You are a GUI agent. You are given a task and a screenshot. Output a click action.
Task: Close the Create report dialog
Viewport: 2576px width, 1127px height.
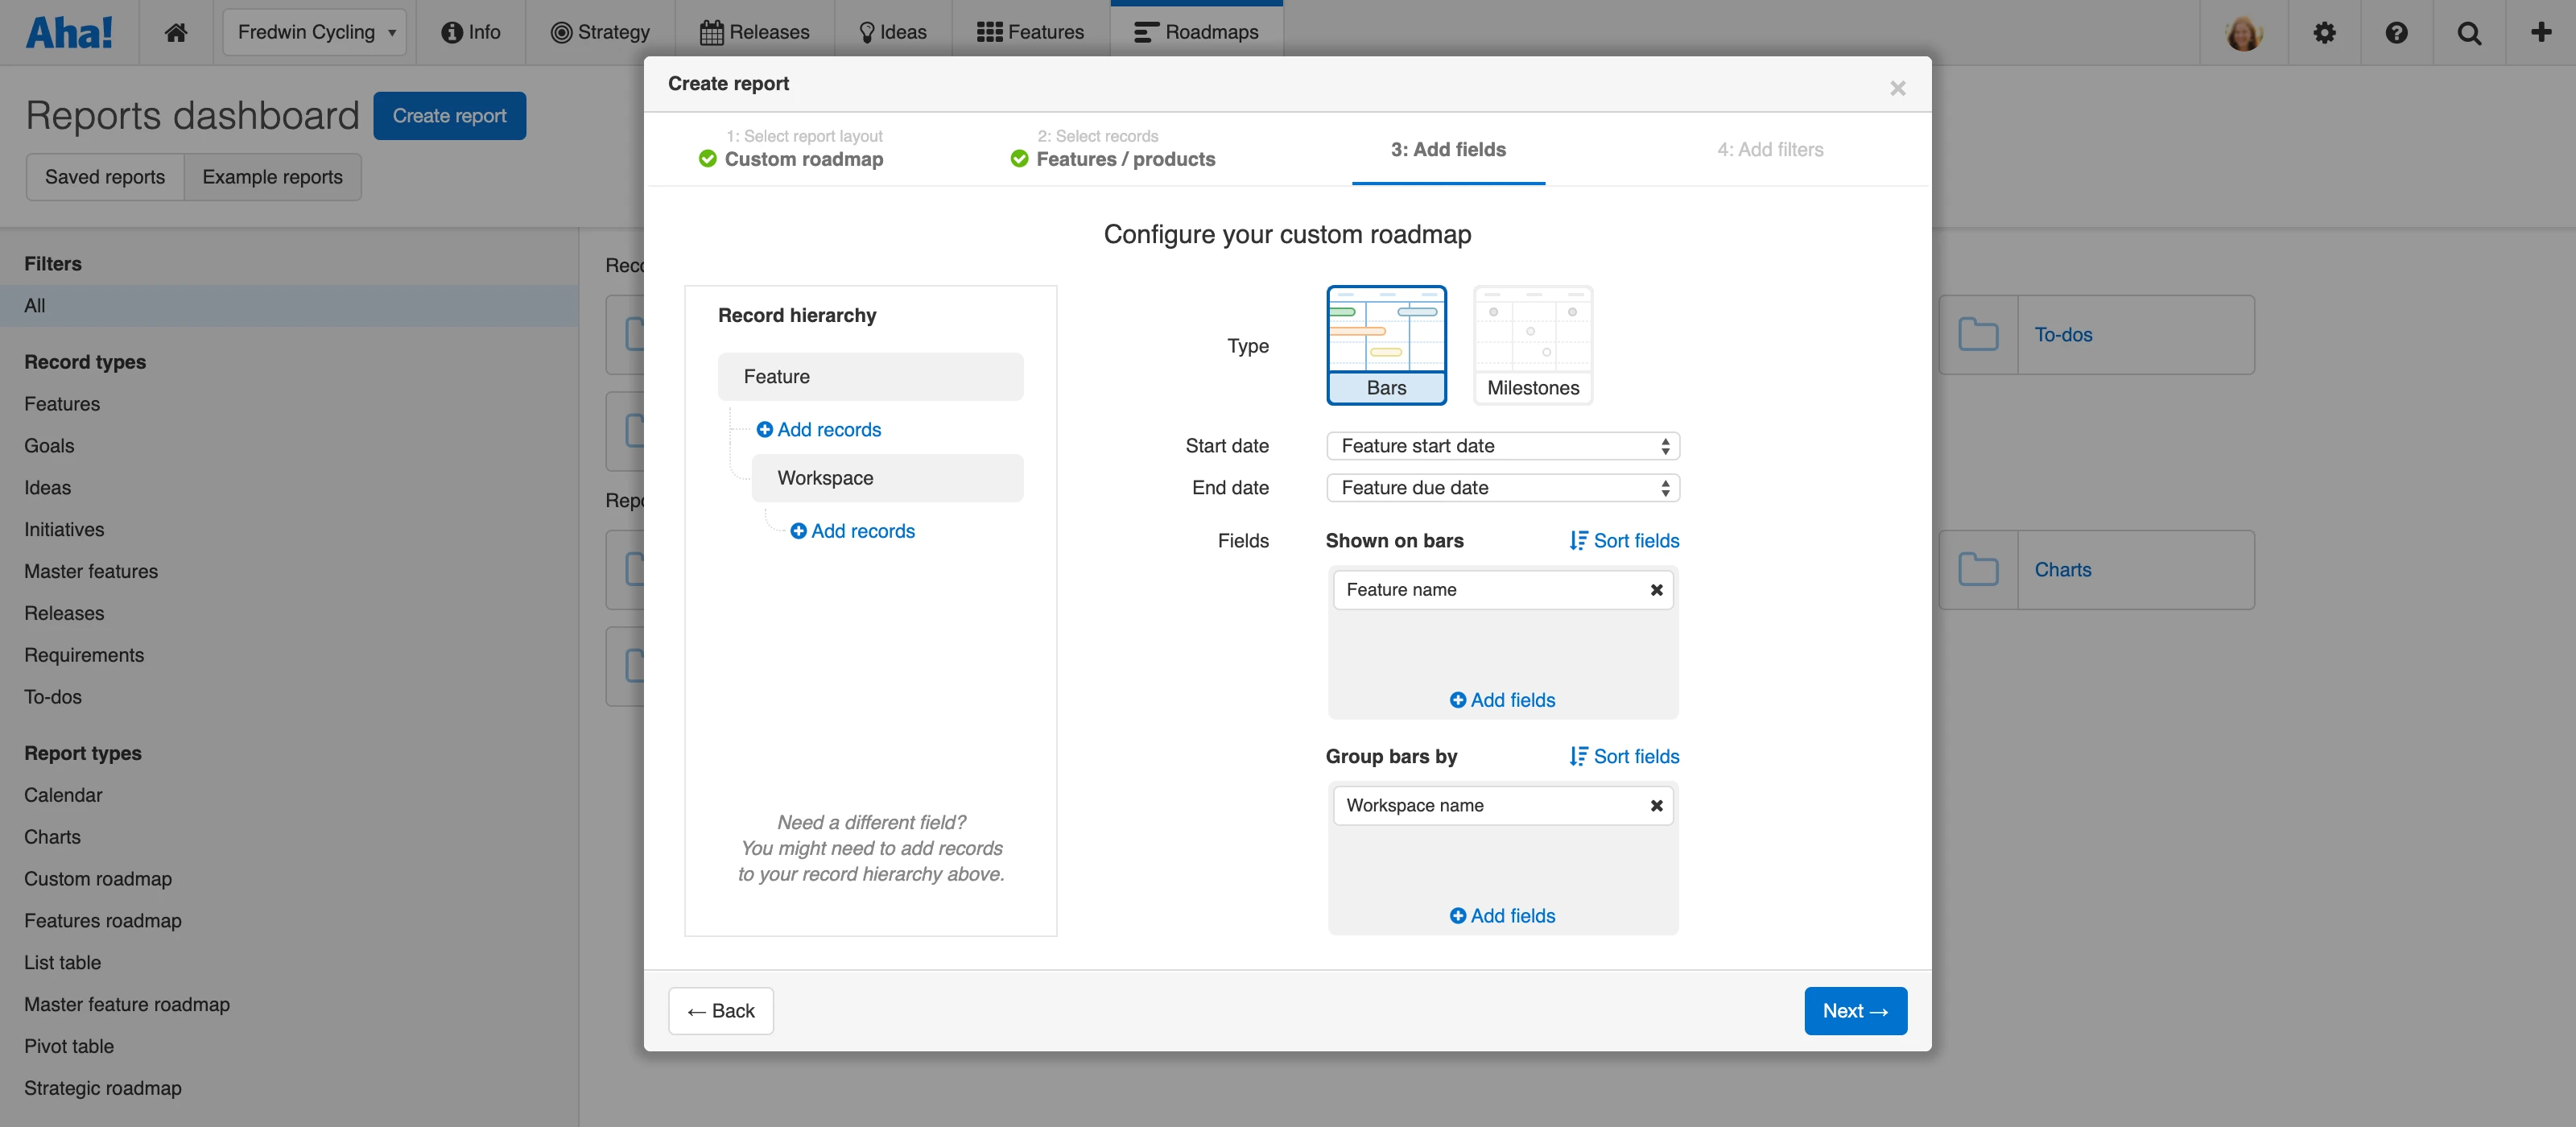click(1897, 88)
